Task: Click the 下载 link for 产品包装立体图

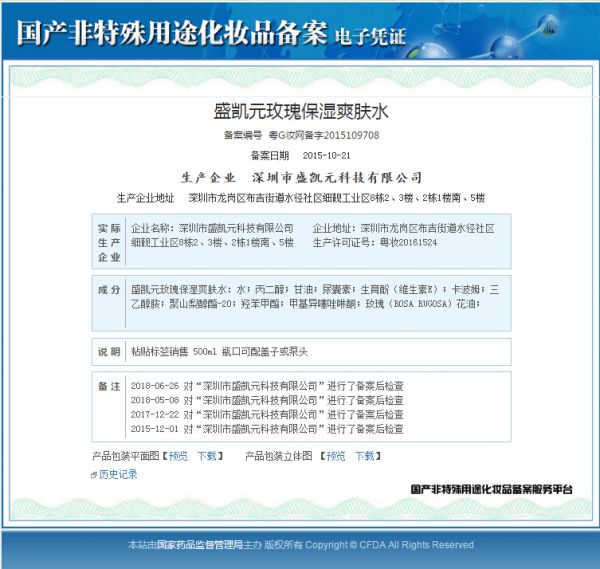Action: pyautogui.click(x=365, y=456)
